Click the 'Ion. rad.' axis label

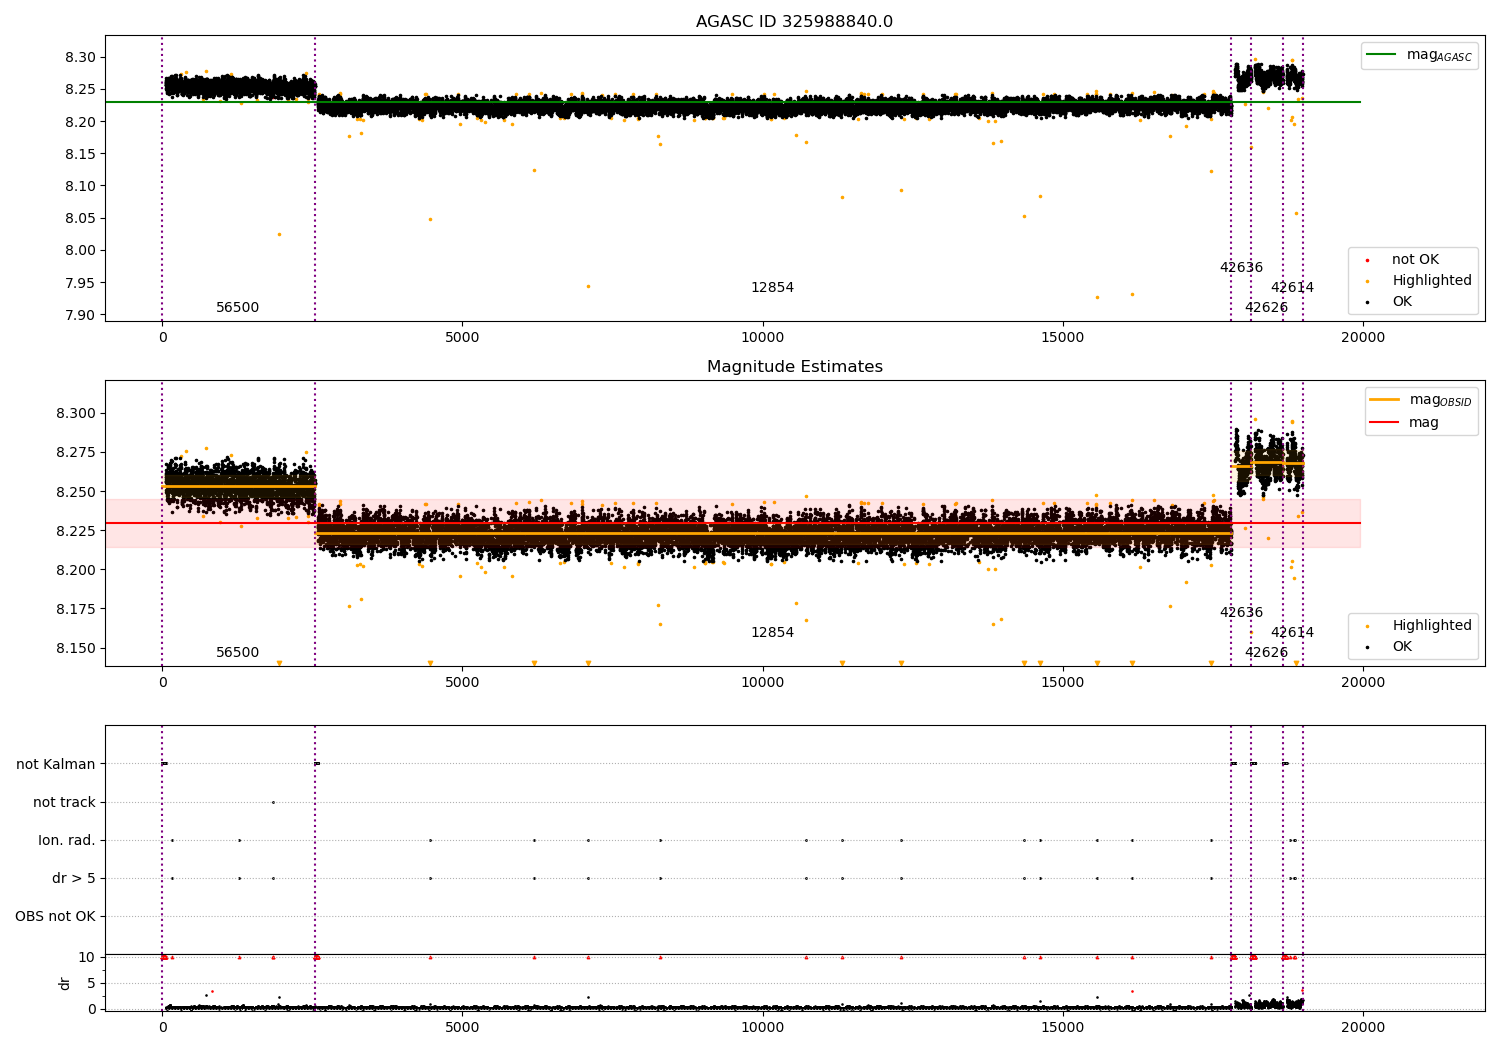pyautogui.click(x=67, y=840)
